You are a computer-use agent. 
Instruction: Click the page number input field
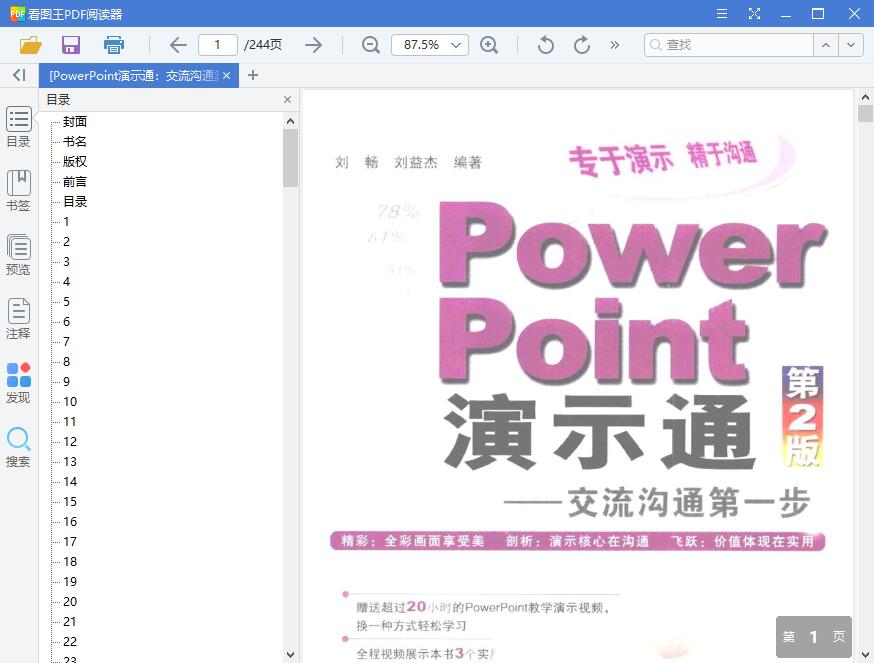(x=217, y=45)
